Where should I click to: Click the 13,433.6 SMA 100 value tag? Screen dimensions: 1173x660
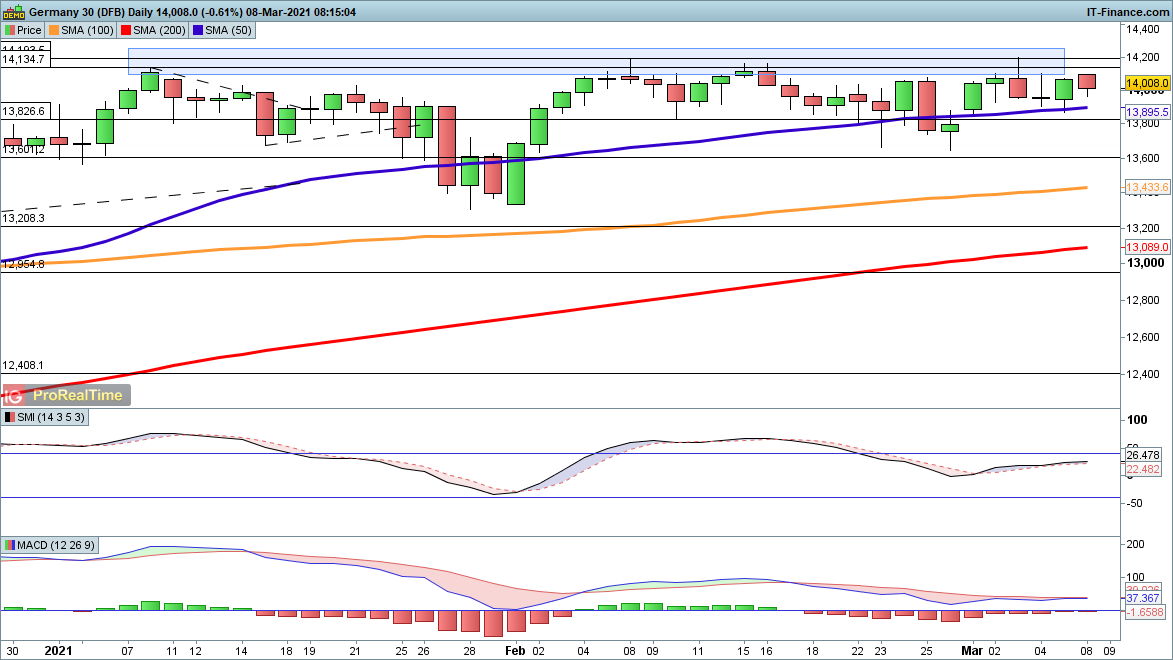click(1147, 188)
